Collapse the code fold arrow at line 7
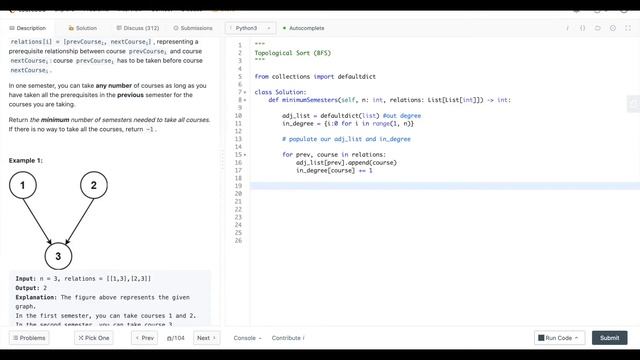 [x=245, y=92]
